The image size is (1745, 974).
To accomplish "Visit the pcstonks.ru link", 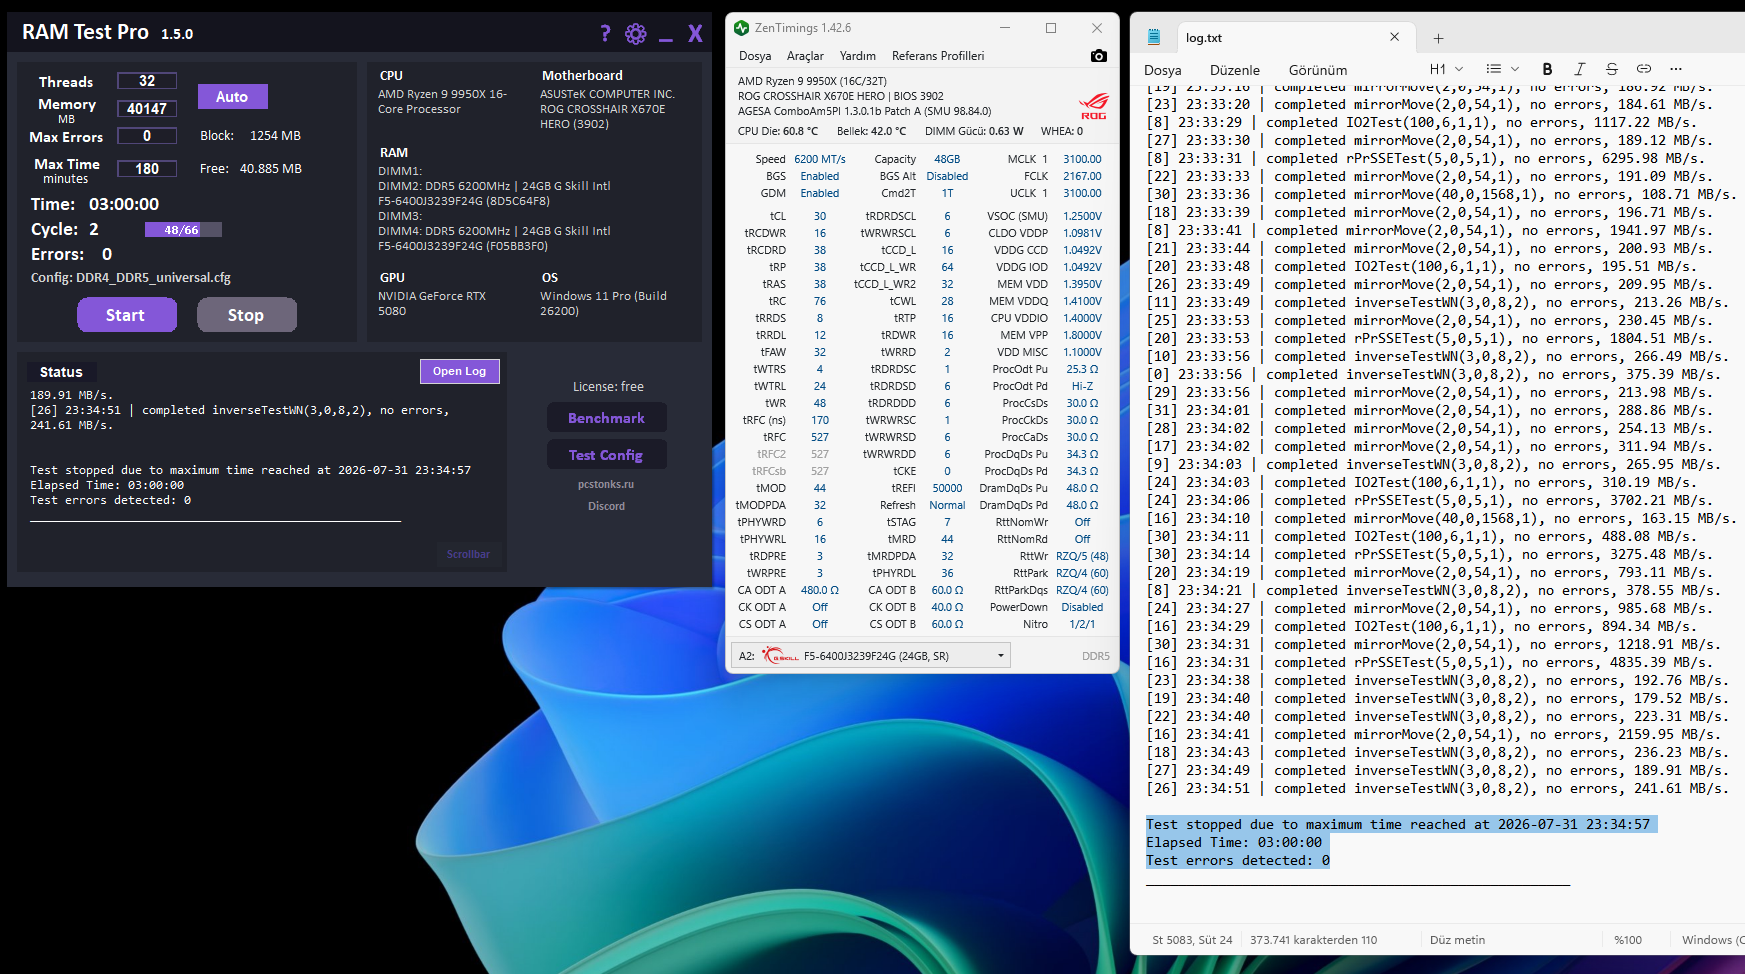I will tap(606, 484).
